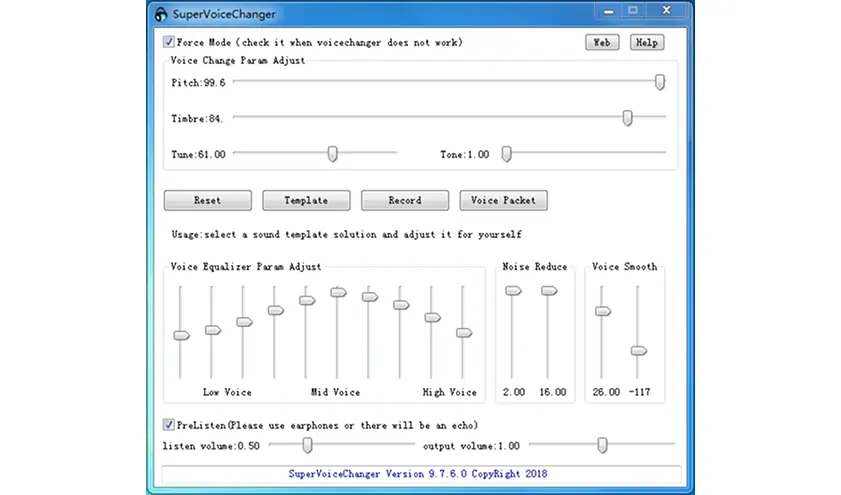841x495 pixels.
Task: Click the 'Tone:1.00' value label
Action: click(464, 154)
